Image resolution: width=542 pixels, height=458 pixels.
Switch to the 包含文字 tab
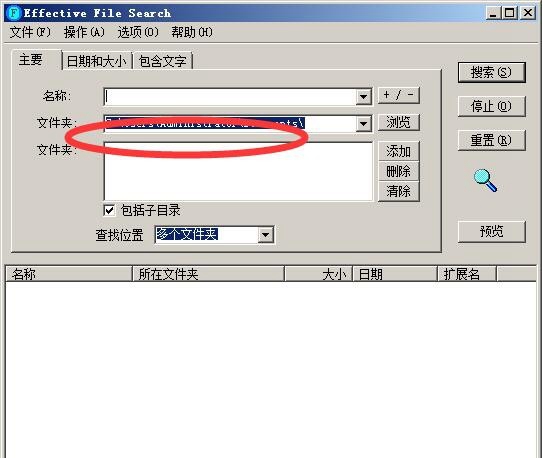[162, 61]
